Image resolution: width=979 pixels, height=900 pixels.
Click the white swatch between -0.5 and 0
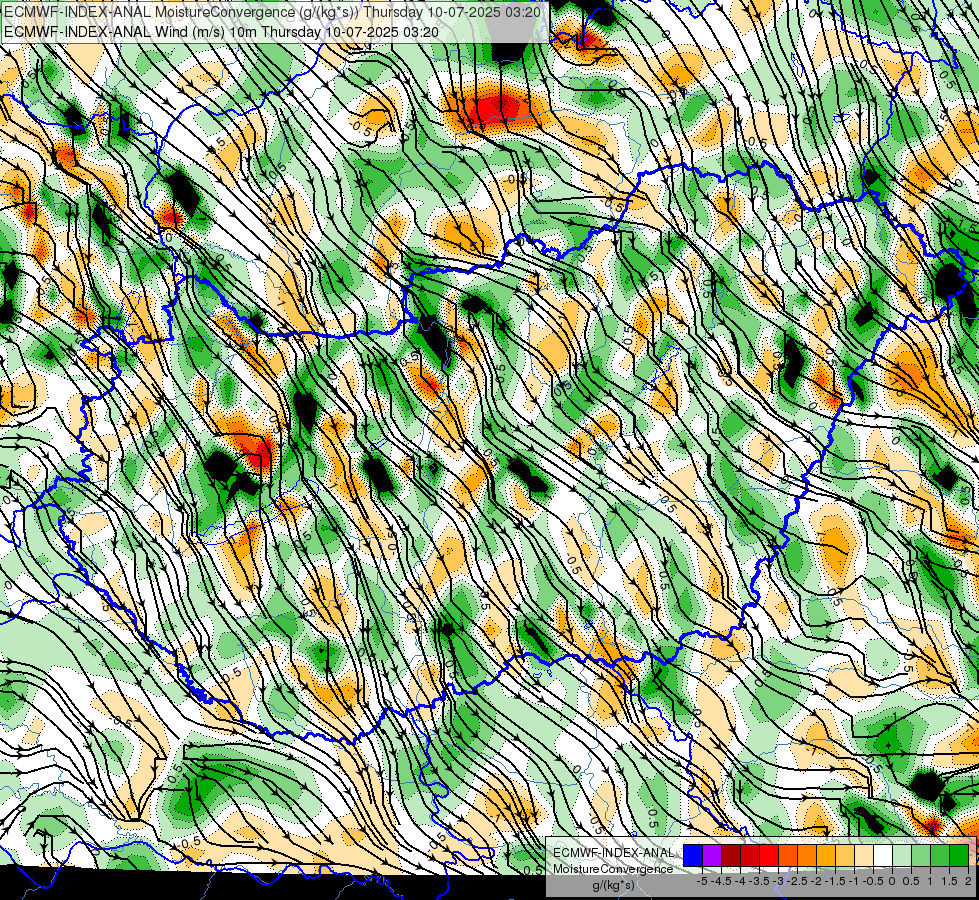coord(883,855)
